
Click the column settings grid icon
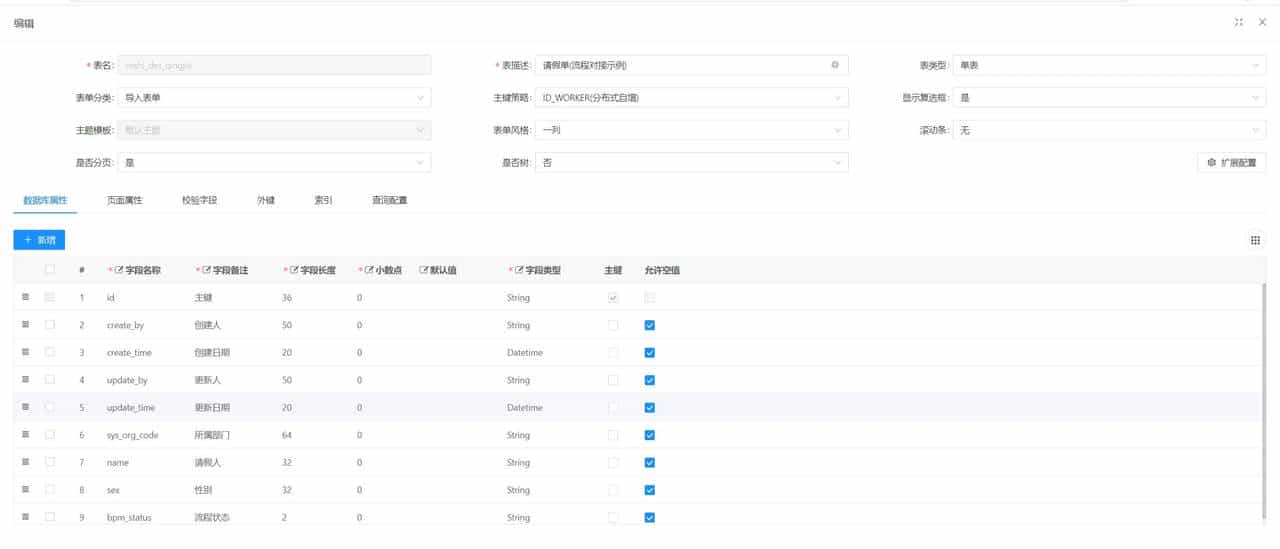tap(1255, 240)
